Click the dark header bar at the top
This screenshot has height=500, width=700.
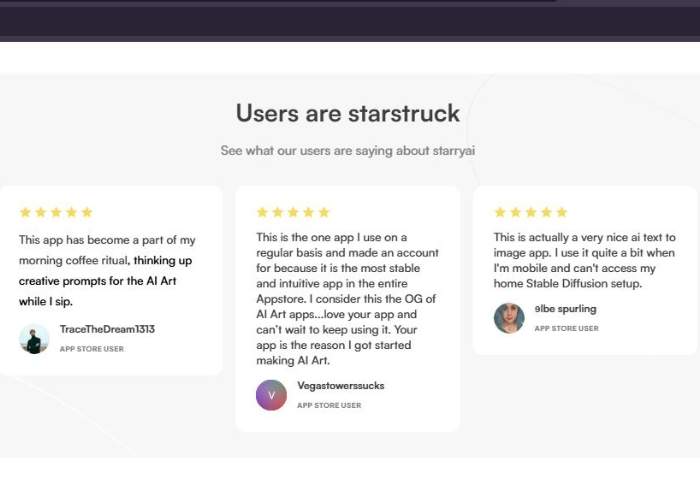click(350, 21)
